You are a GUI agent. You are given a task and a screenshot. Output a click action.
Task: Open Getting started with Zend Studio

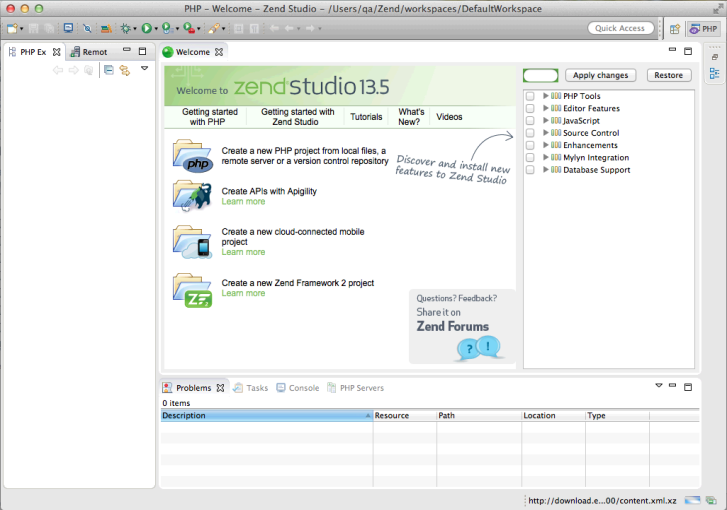[x=297, y=117]
